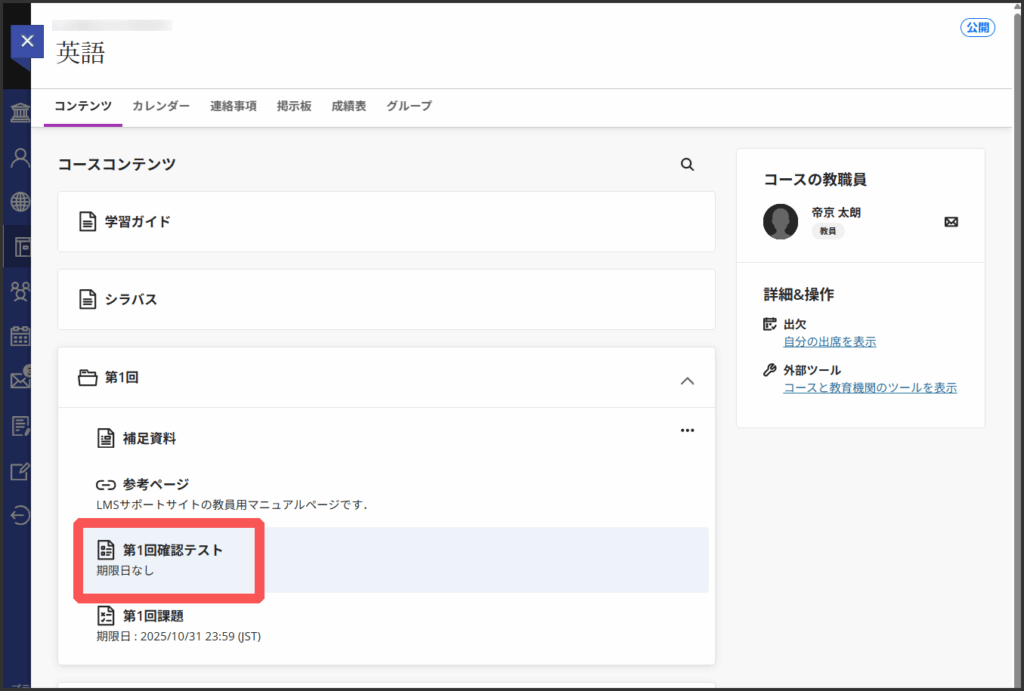This screenshot has width=1024, height=691.
Task: Open the institution page icon in left sidebar
Action: pyautogui.click(x=19, y=112)
